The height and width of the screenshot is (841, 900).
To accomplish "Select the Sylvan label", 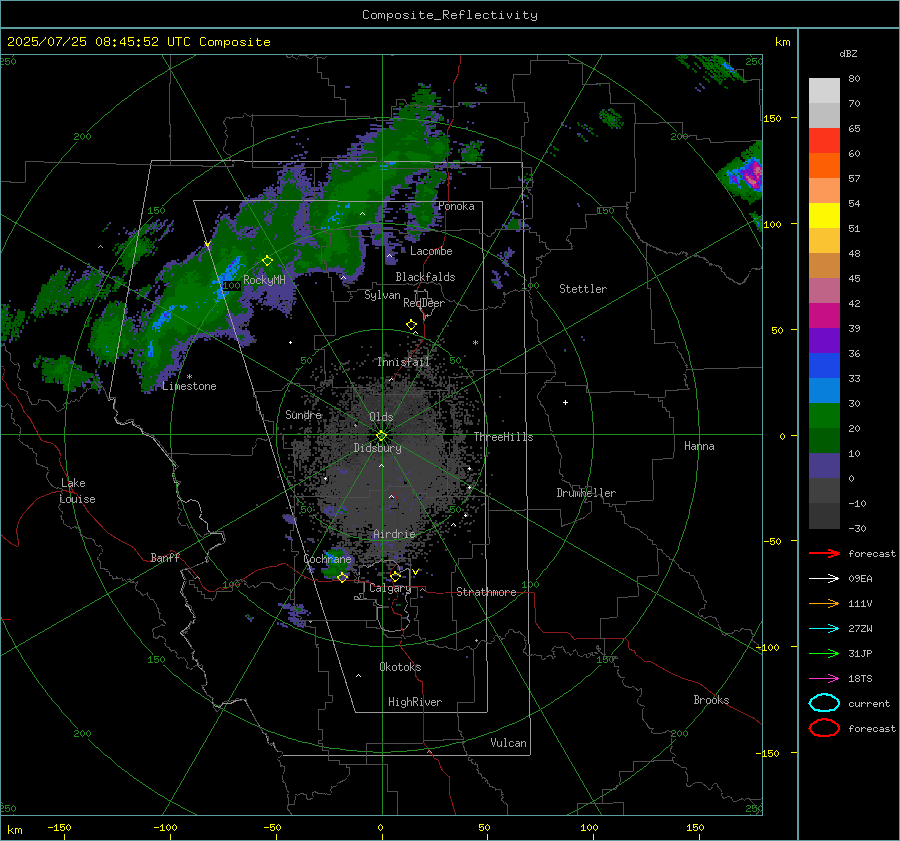I will [382, 296].
